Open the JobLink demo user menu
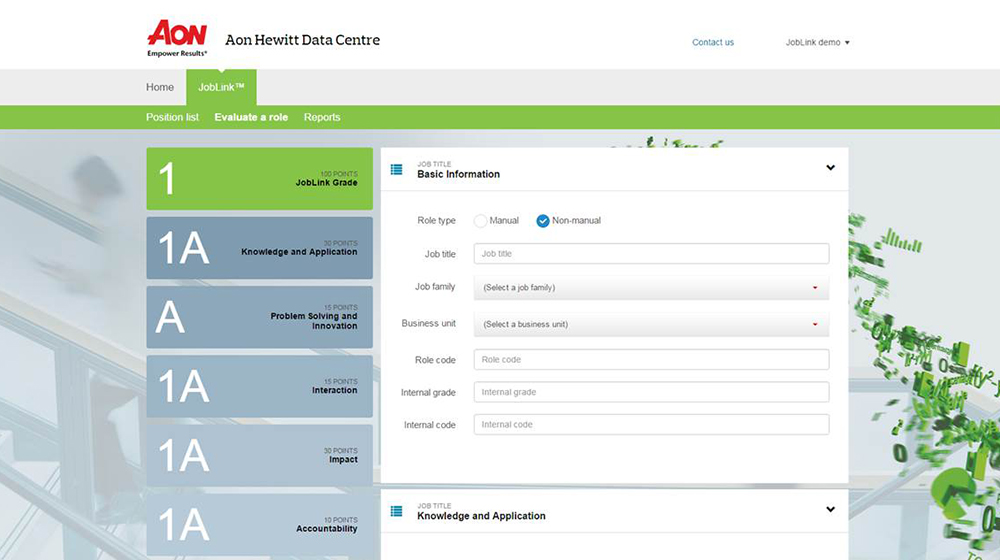Viewport: 1000px width, 560px height. coord(817,43)
